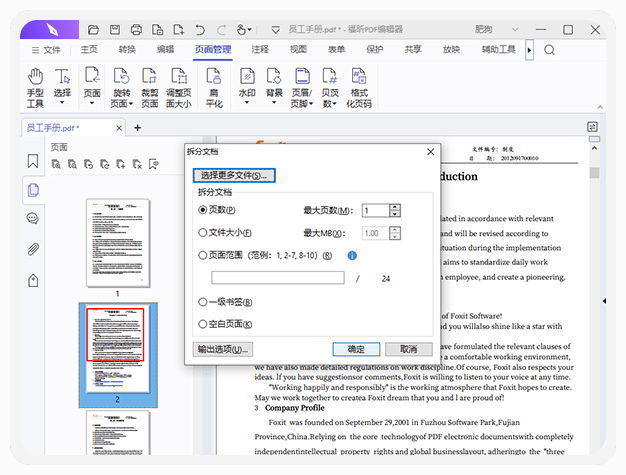This screenshot has width=626, height=475.
Task: Switch to the 表单 tab
Action: click(x=336, y=49)
